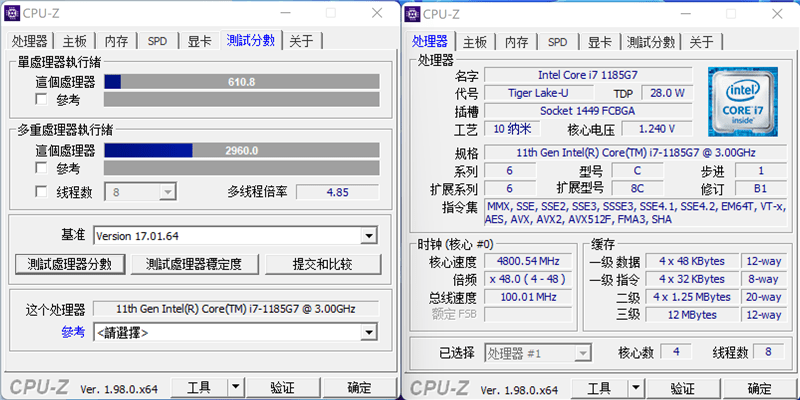
Task: Click 工具 button in left window
Action: (199, 387)
